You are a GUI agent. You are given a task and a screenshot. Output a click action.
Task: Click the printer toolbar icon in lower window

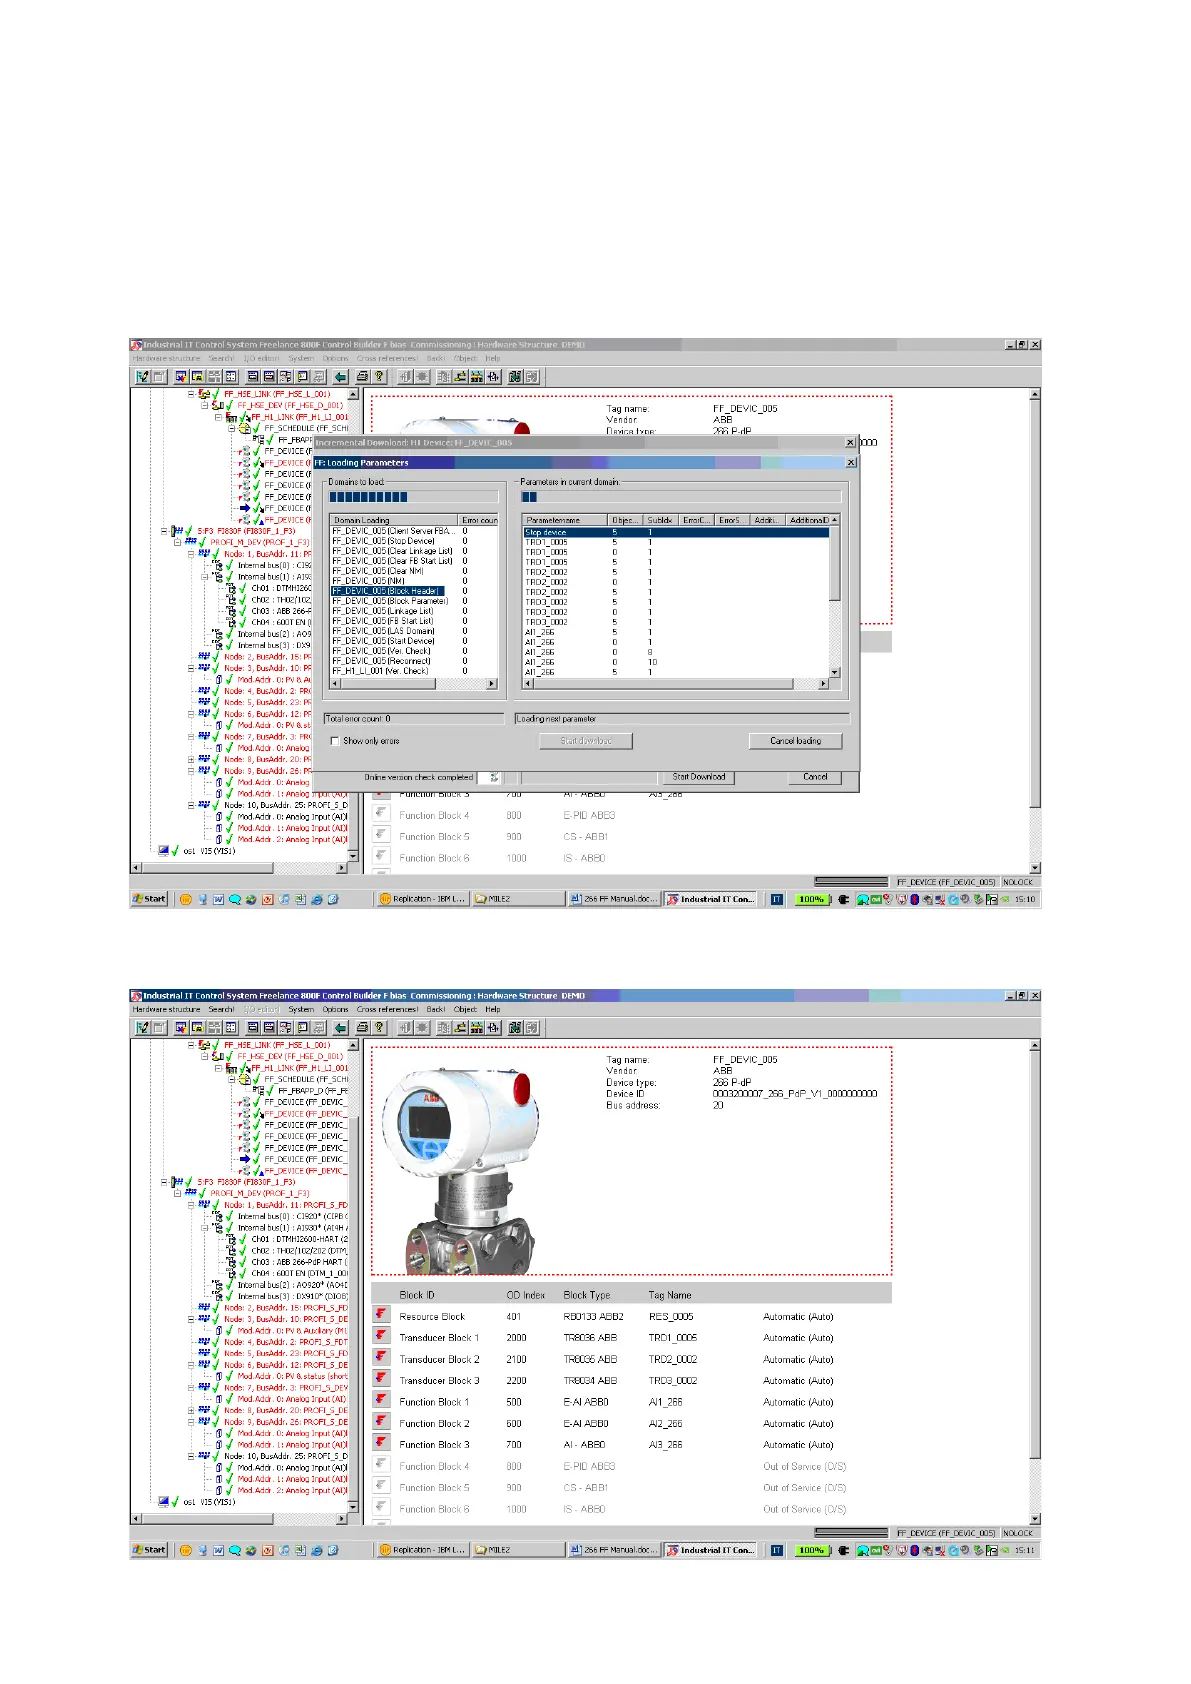(x=362, y=1027)
